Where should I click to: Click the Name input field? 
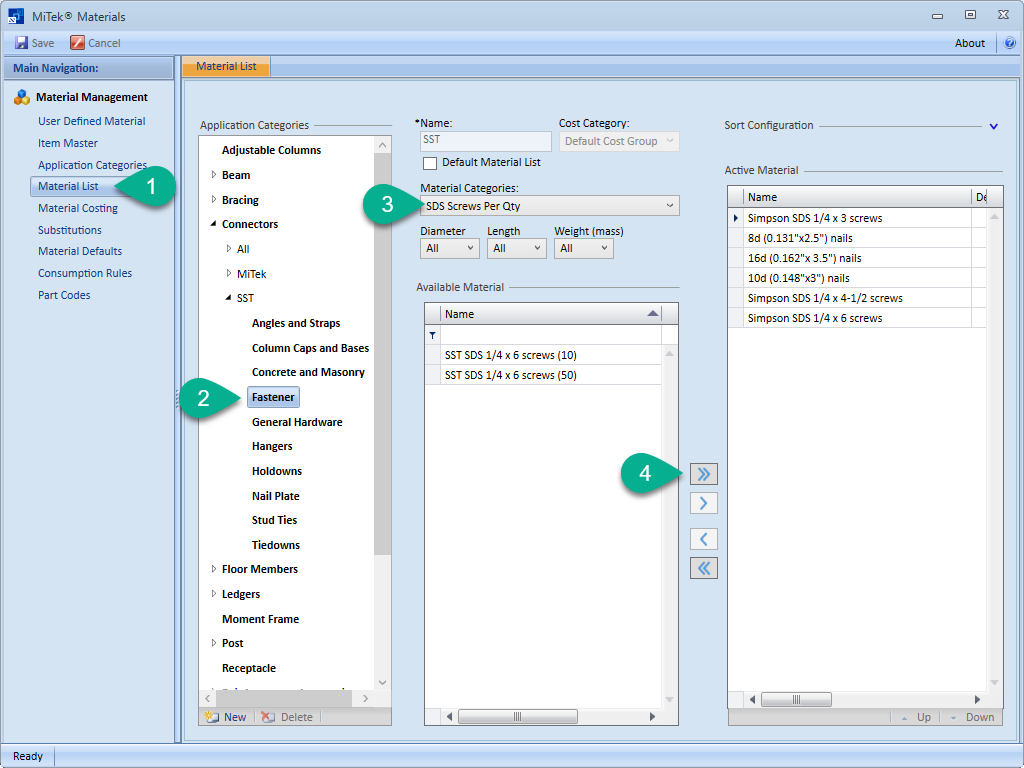click(486, 141)
